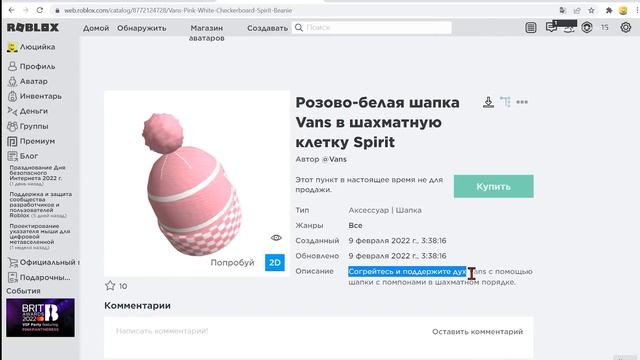Open the notification stream list icon

pyautogui.click(x=531, y=27)
